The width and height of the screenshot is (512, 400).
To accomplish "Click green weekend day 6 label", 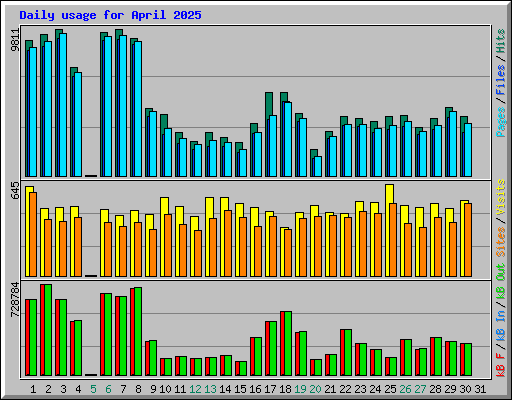I will pos(108,389).
